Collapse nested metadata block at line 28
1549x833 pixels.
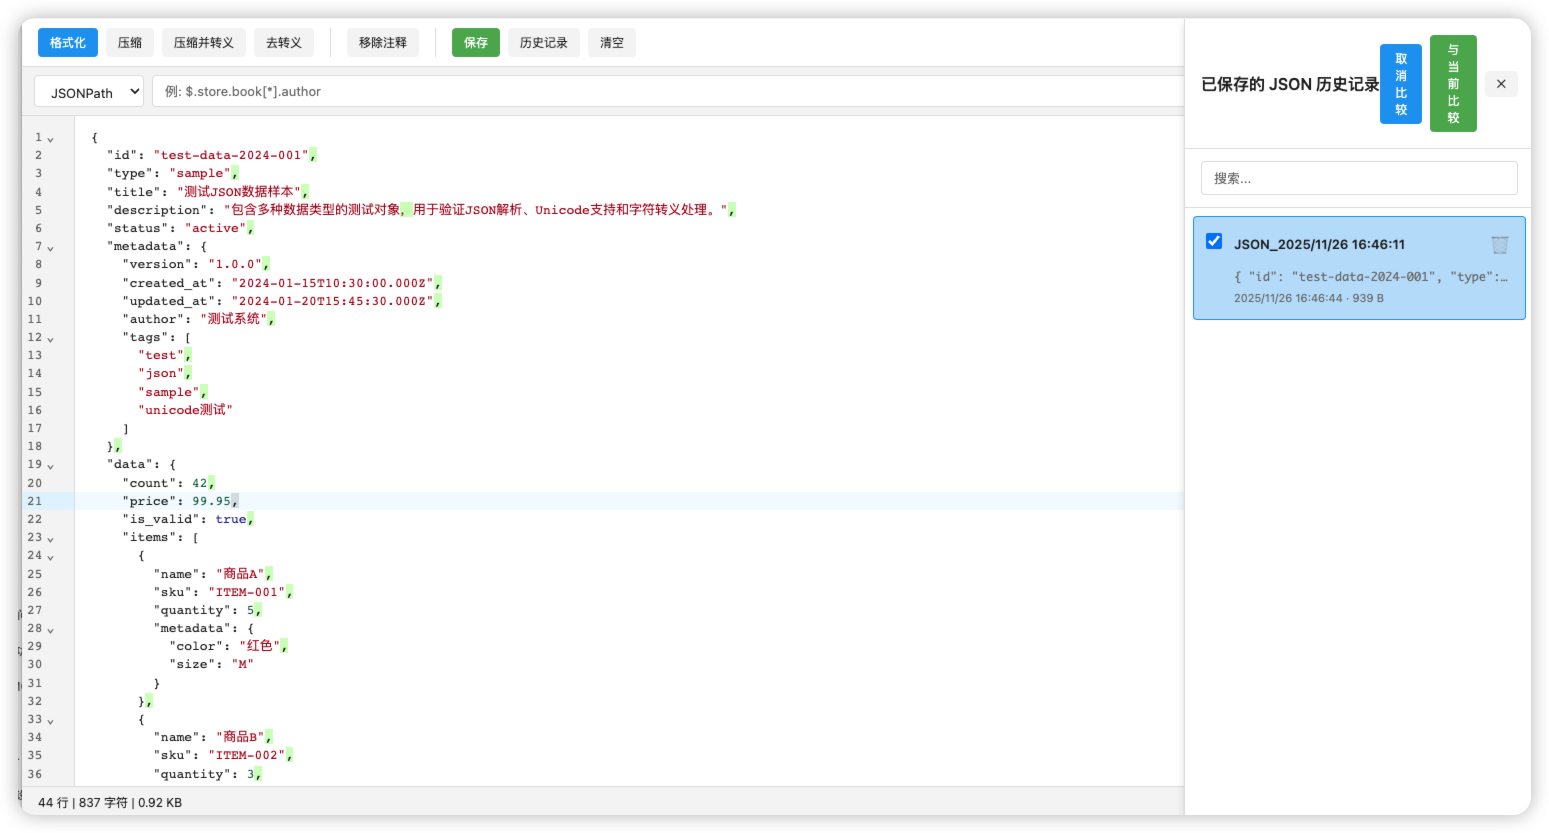coord(51,630)
